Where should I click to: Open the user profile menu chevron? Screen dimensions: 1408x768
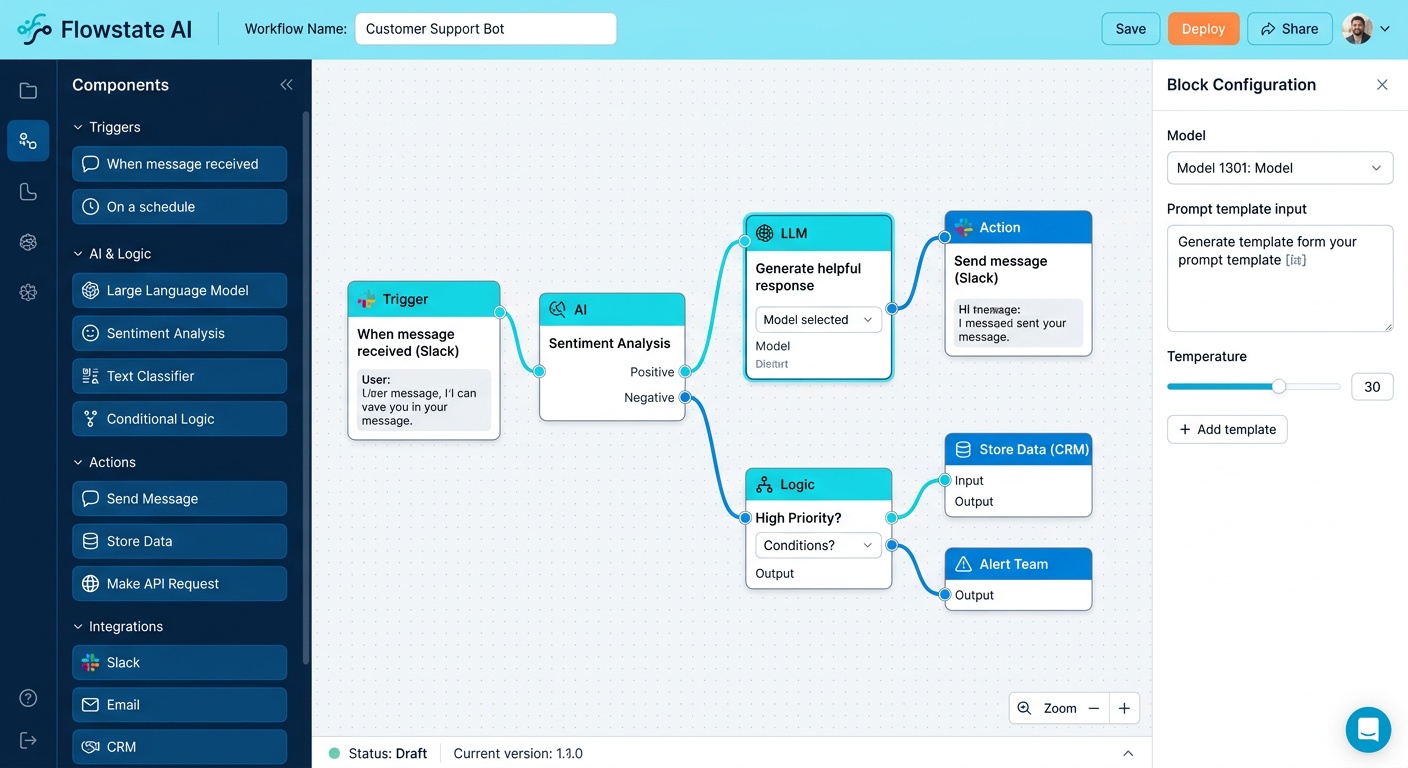point(1385,29)
